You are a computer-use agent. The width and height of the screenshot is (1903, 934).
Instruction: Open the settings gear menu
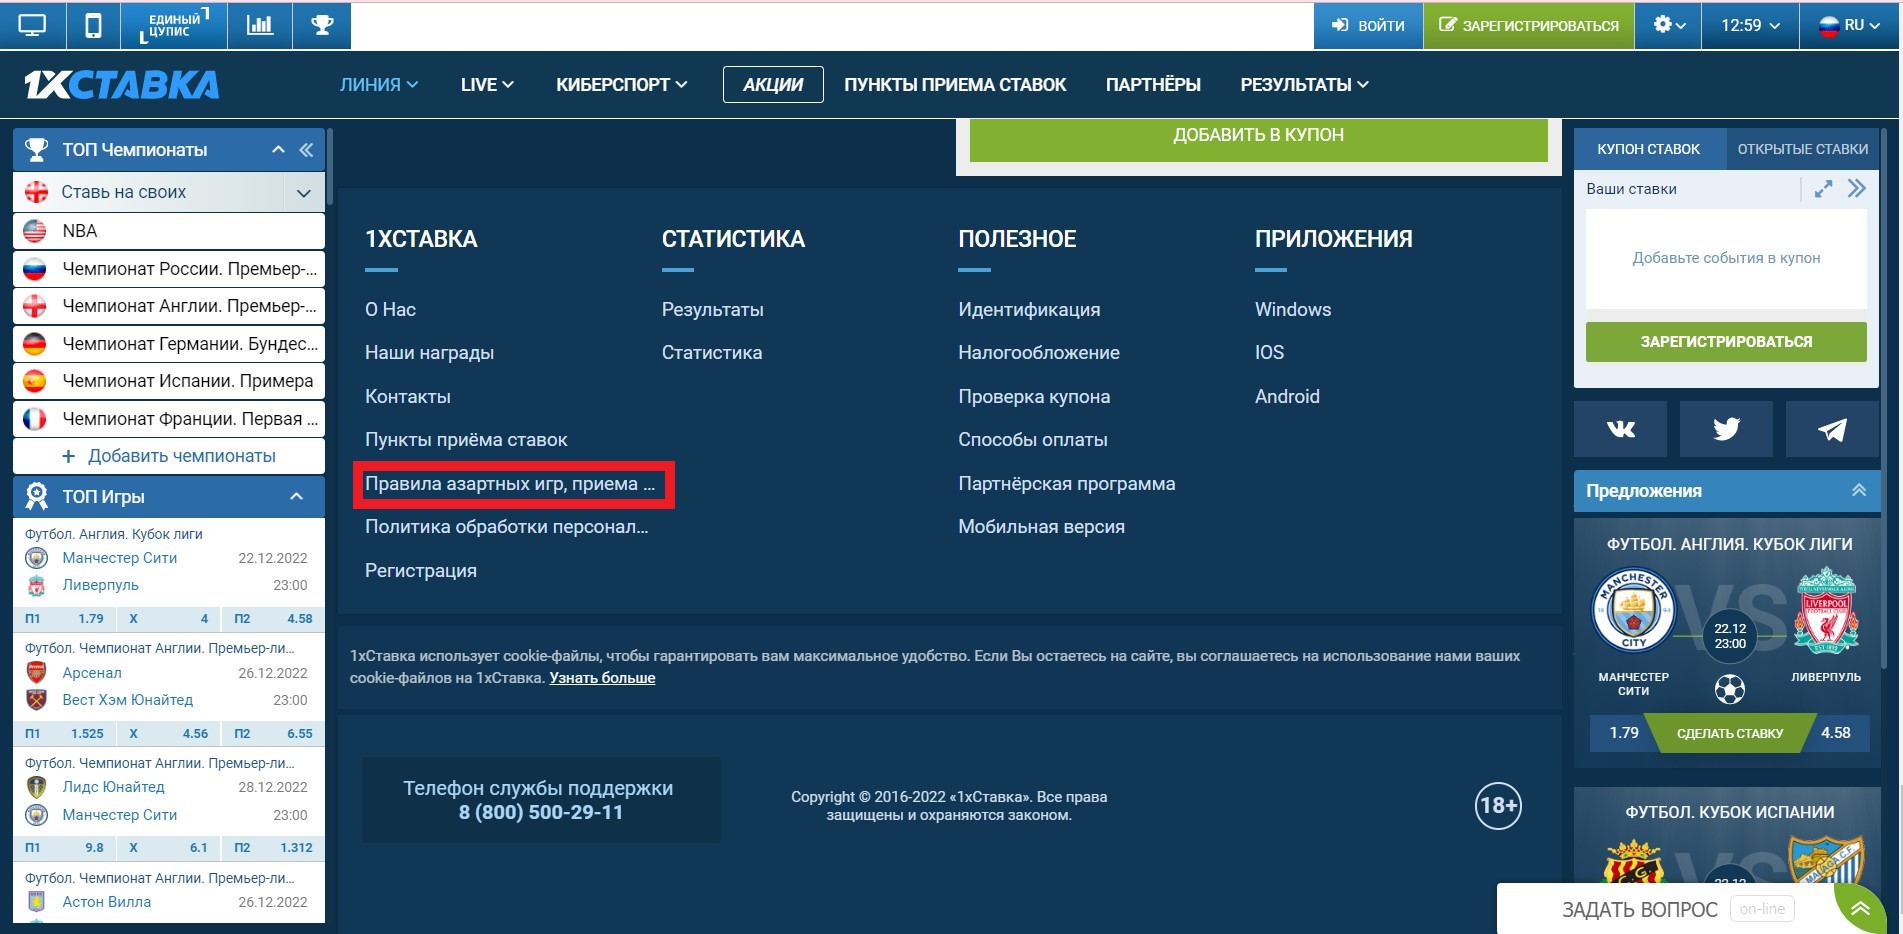tap(1669, 25)
